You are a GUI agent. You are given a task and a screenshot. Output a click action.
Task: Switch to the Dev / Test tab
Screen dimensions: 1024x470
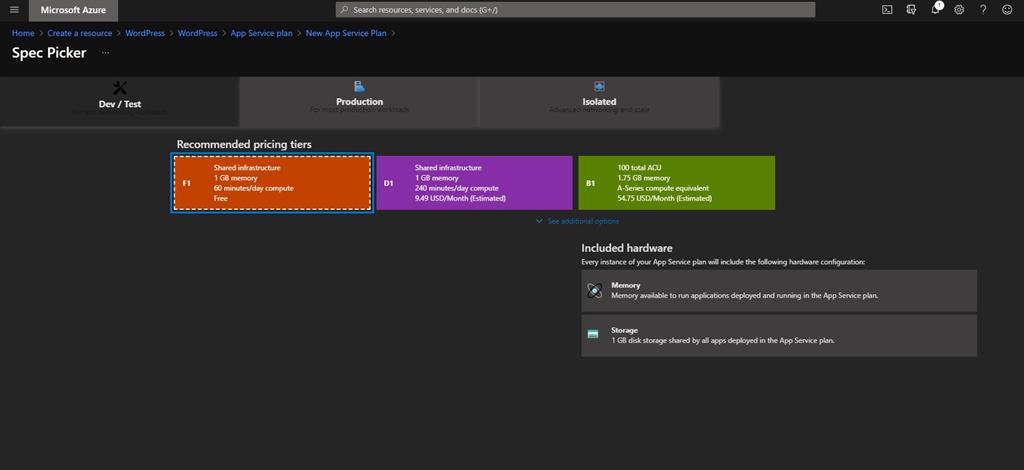point(120,101)
